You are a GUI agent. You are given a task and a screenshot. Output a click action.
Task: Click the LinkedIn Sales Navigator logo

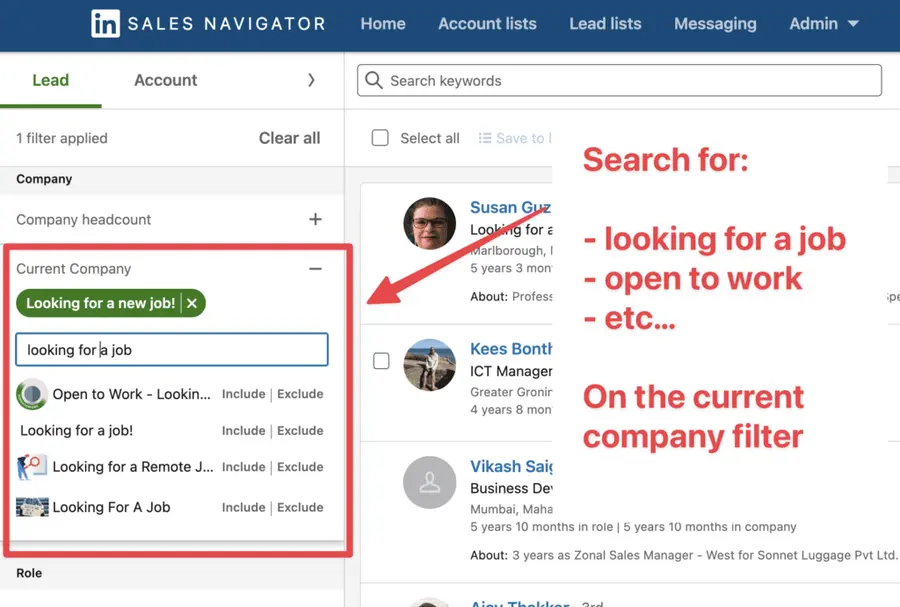pos(208,23)
